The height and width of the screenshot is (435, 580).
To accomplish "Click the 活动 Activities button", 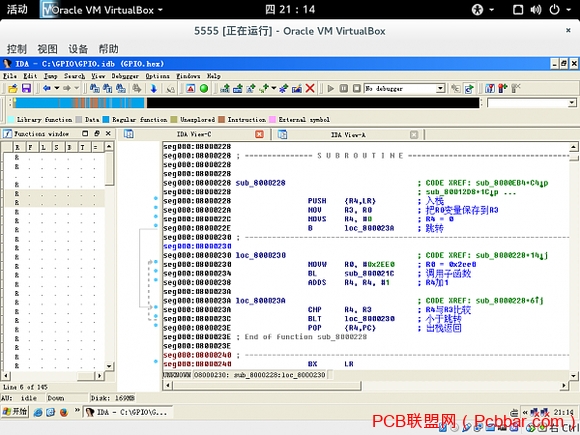I will click(17, 10).
